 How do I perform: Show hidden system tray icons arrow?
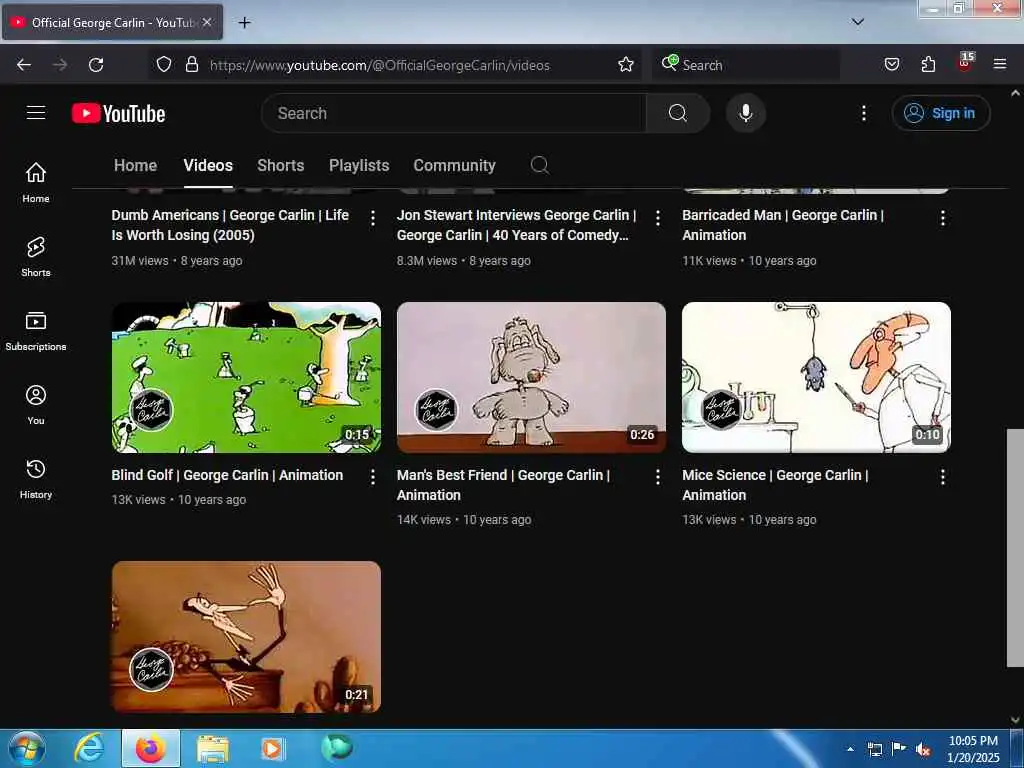[x=850, y=749]
